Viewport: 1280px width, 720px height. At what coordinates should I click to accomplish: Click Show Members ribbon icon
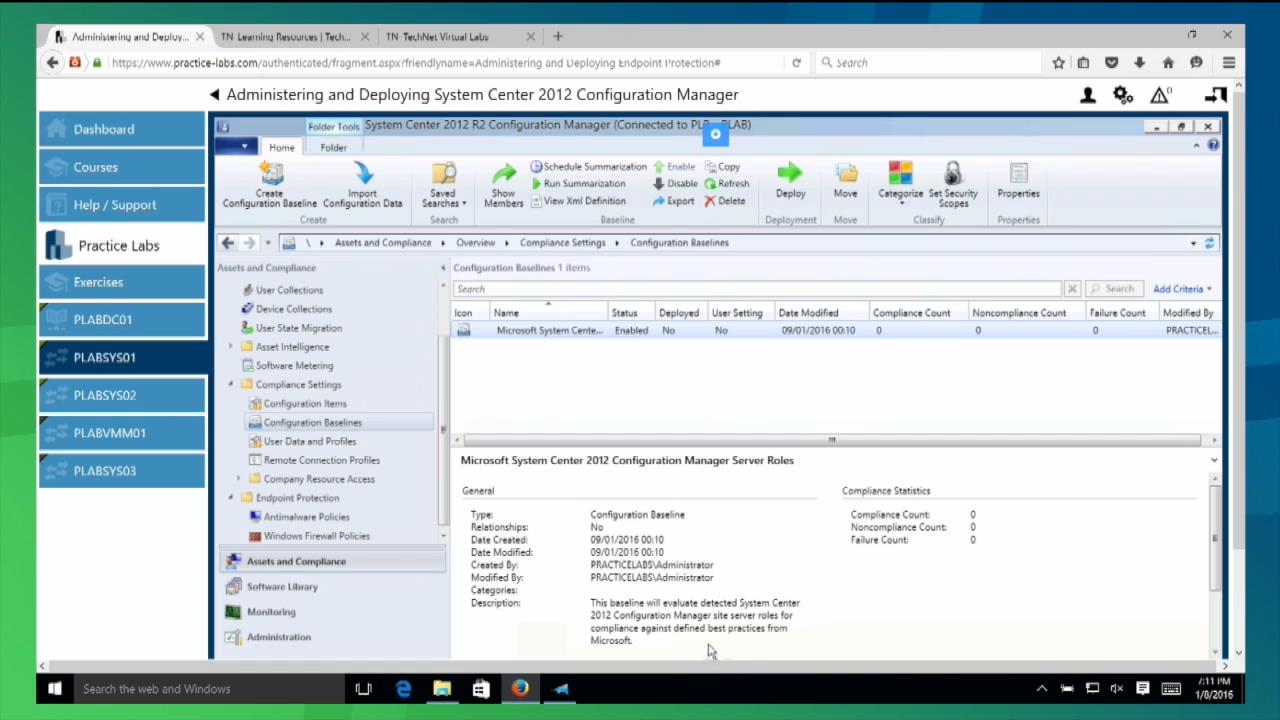coord(503,186)
